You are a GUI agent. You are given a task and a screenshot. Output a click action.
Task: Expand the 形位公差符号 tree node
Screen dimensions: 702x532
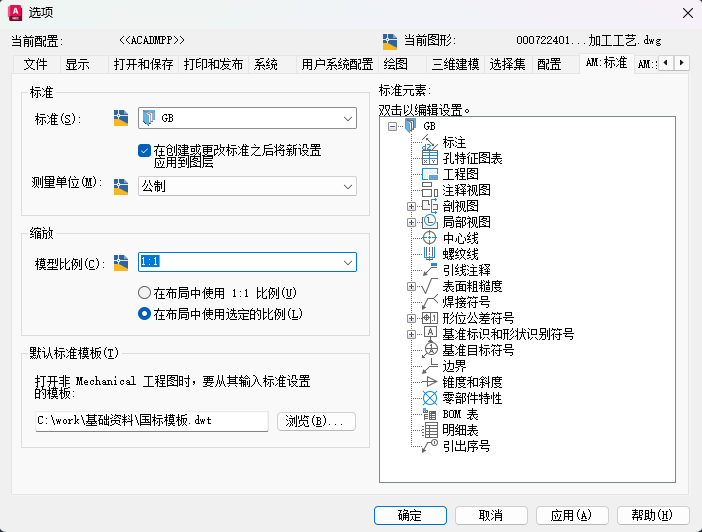(411, 318)
